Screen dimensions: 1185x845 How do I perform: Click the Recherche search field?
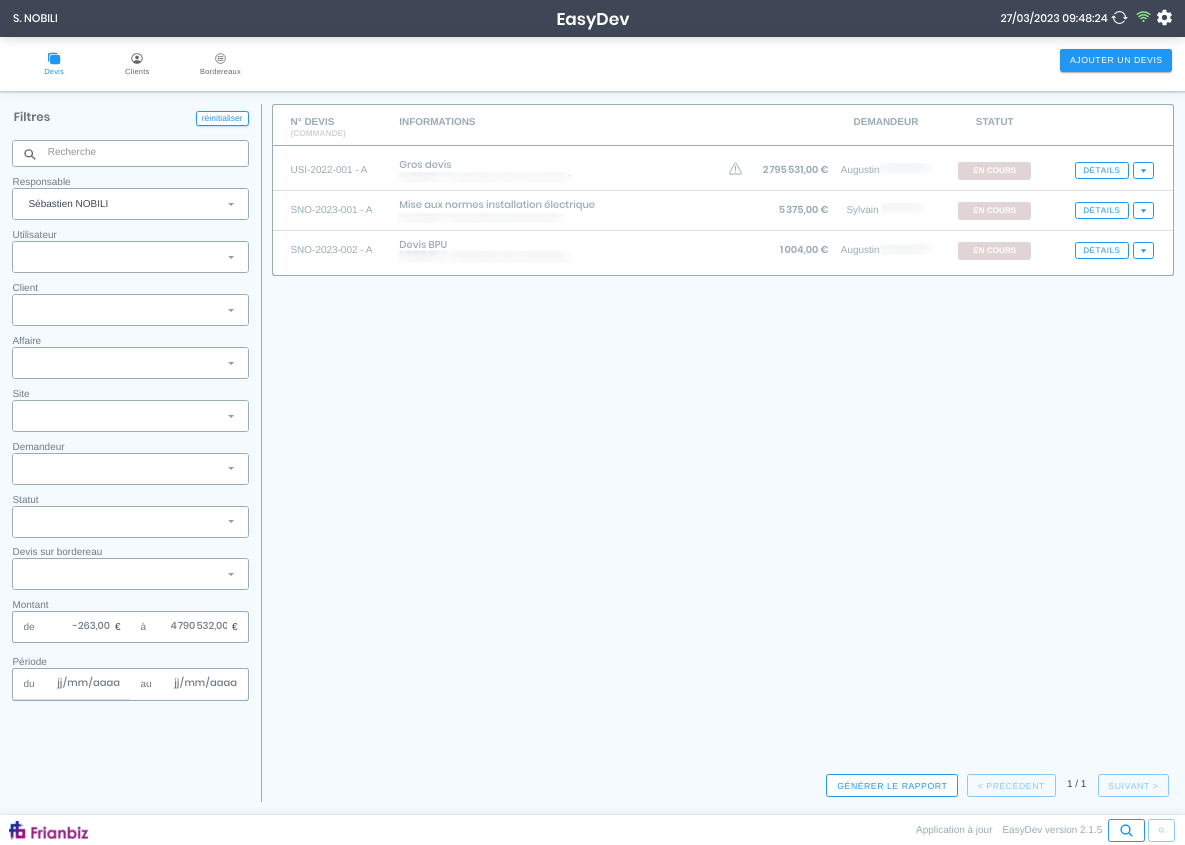130,153
